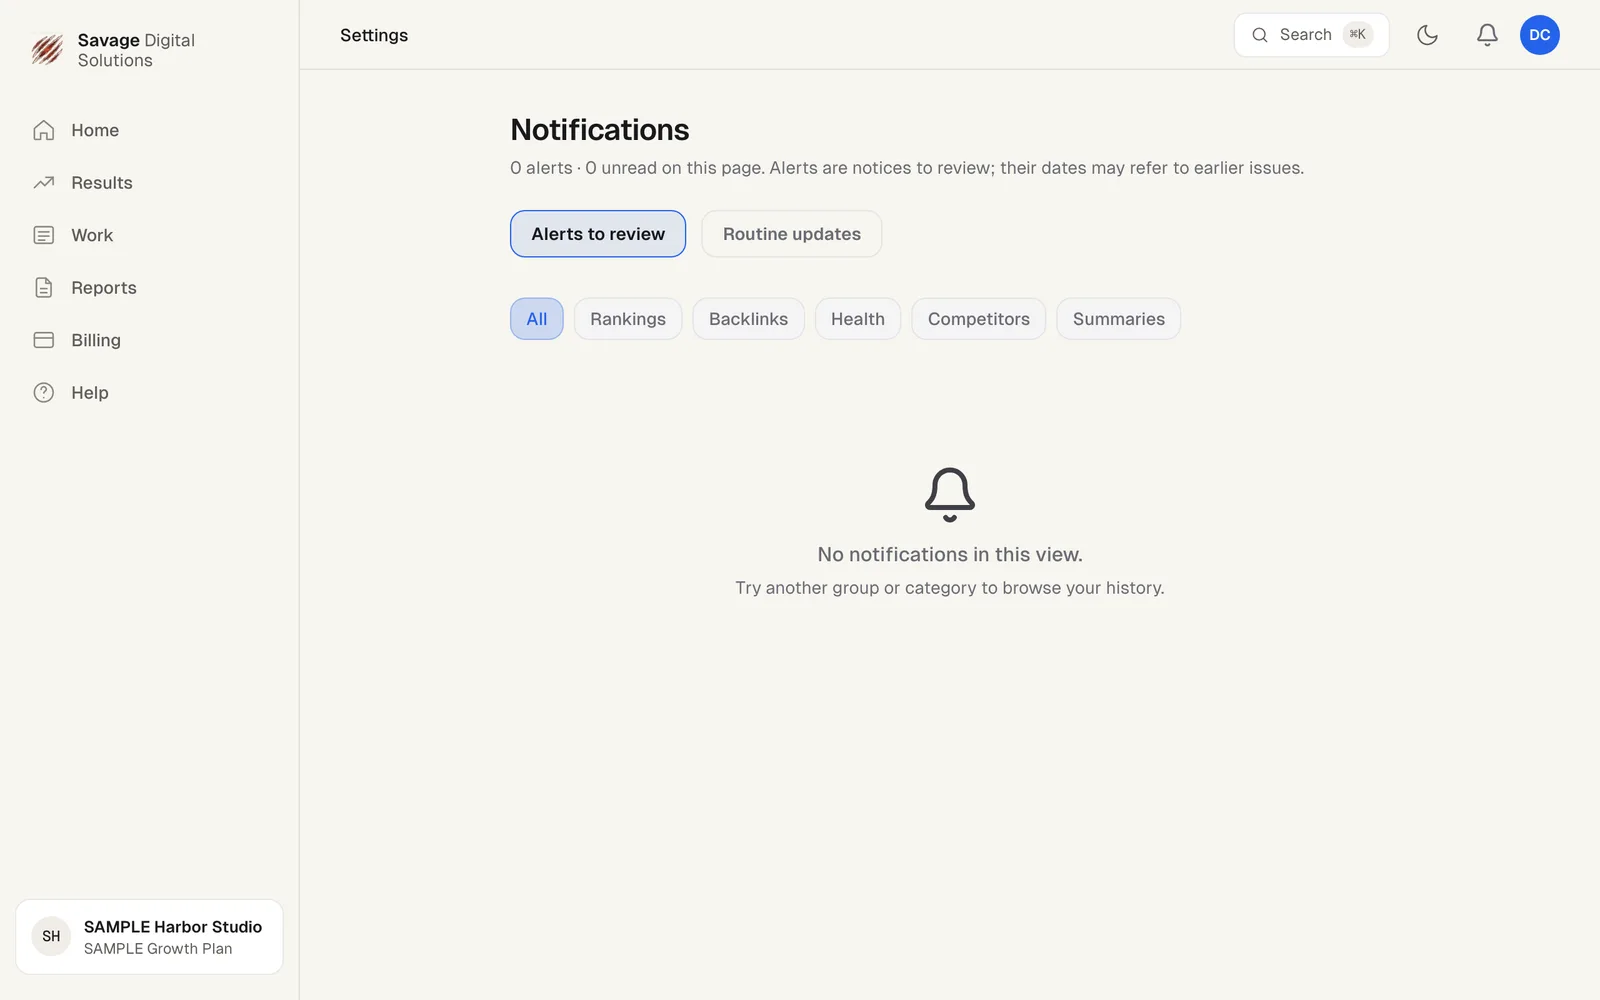Click the Billing card icon
Image resolution: width=1600 pixels, height=1000 pixels.
click(44, 340)
